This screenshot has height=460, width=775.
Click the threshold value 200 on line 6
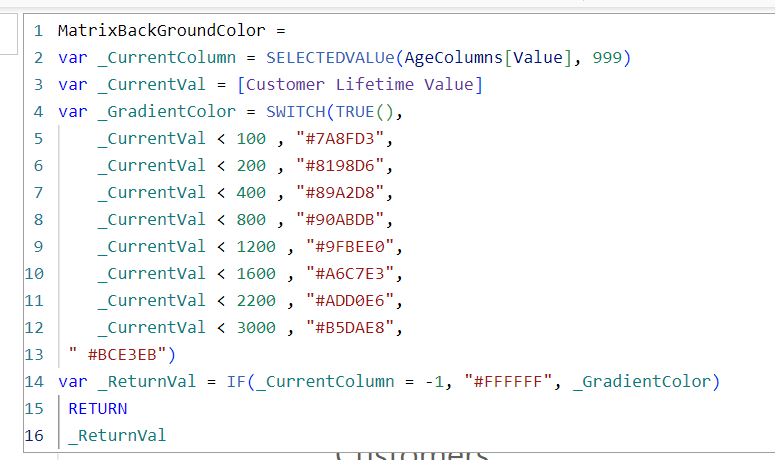[251, 166]
